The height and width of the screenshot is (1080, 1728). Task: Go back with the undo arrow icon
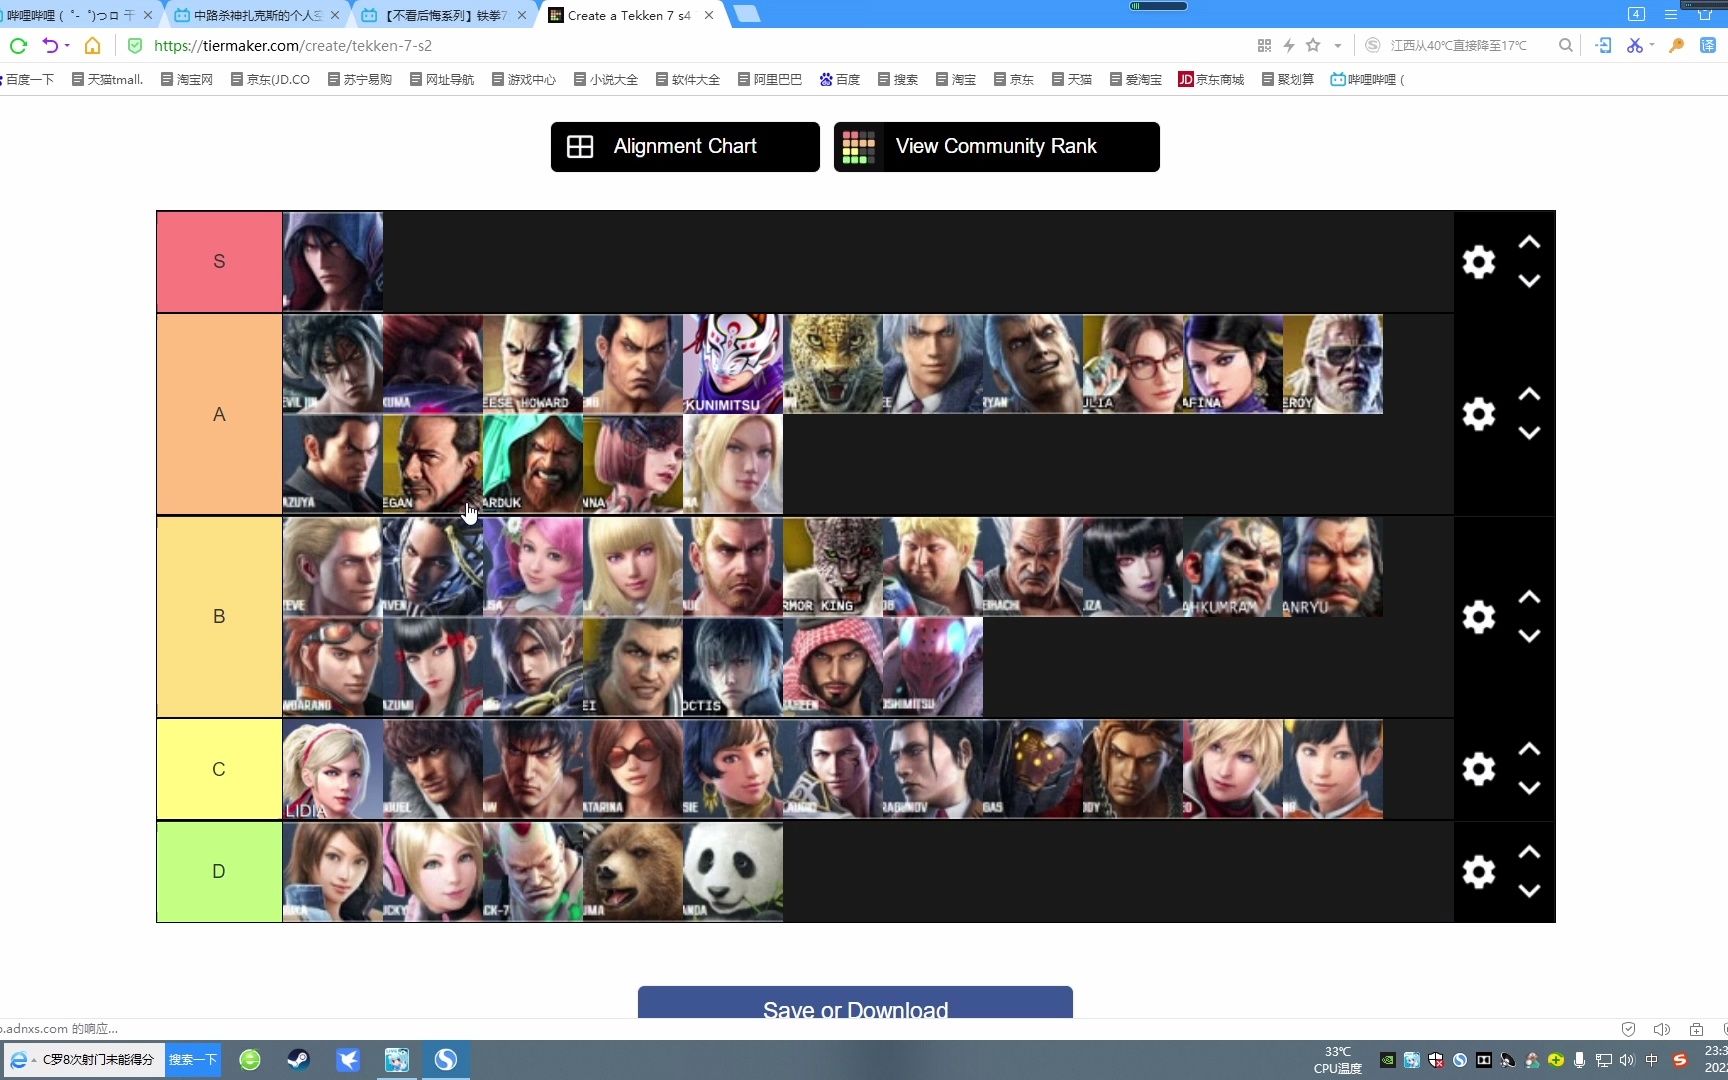pos(50,45)
